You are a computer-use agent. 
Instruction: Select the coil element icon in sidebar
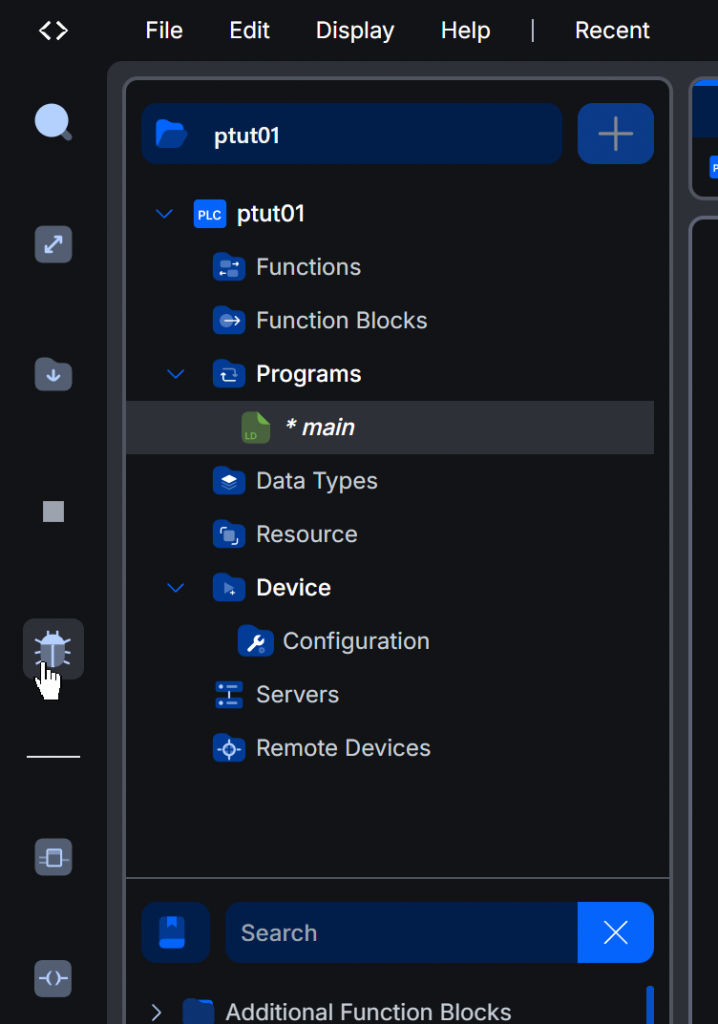(53, 978)
